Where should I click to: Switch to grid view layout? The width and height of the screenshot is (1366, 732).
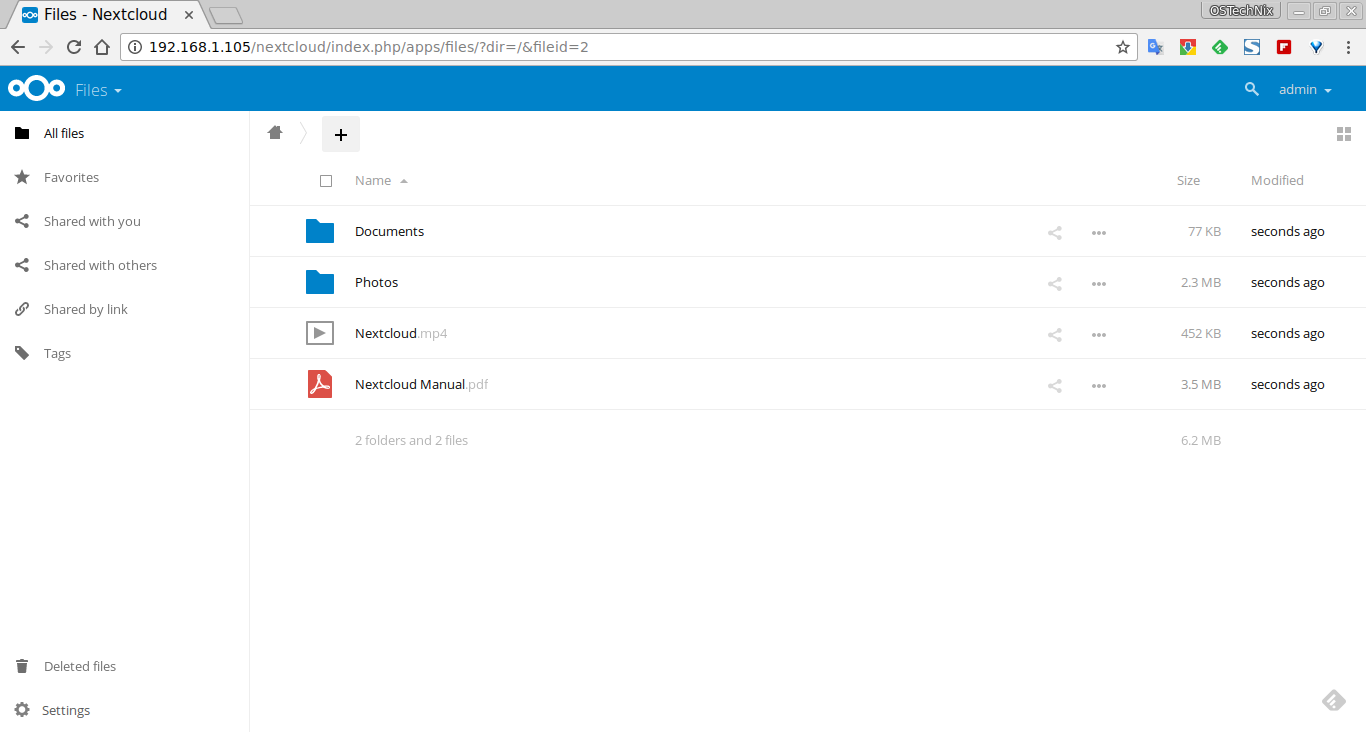pos(1344,133)
